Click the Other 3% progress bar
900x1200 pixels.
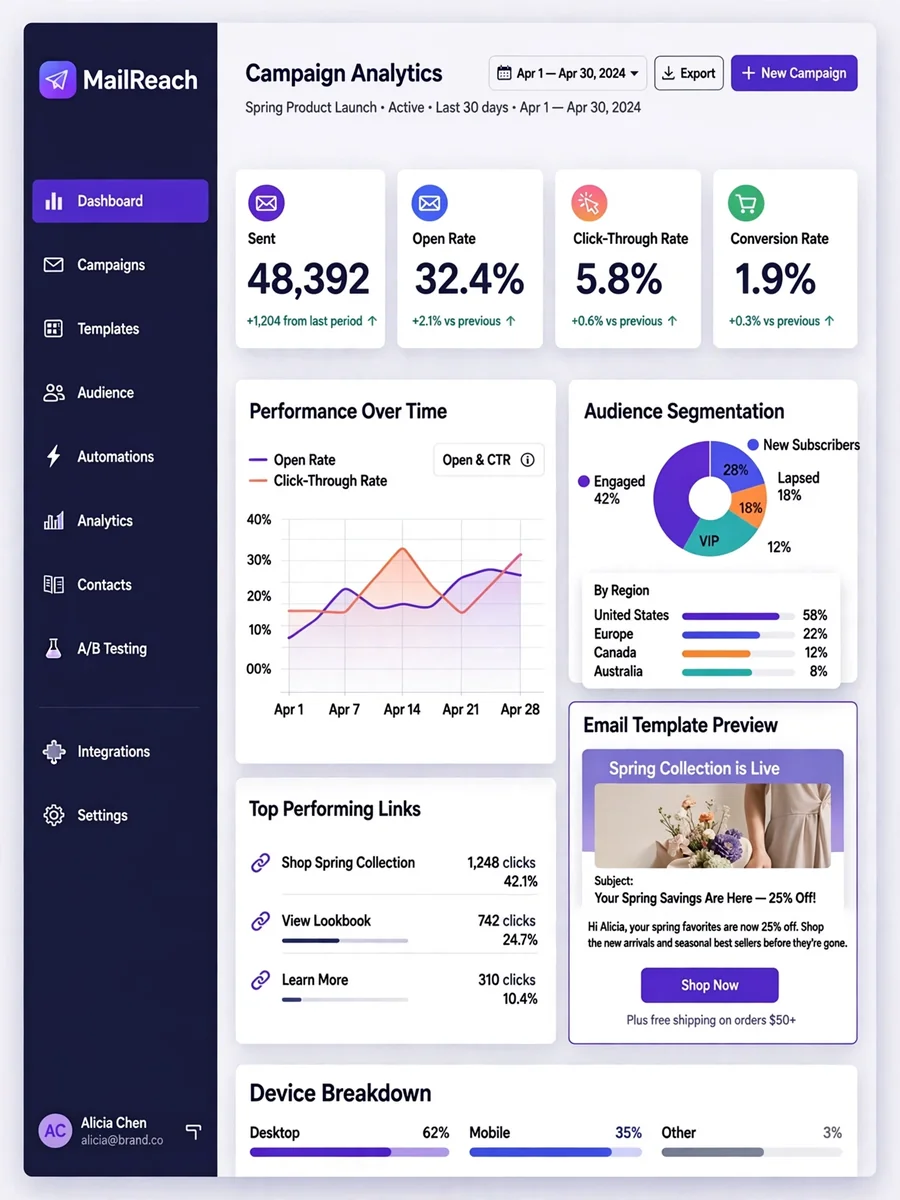point(751,1152)
